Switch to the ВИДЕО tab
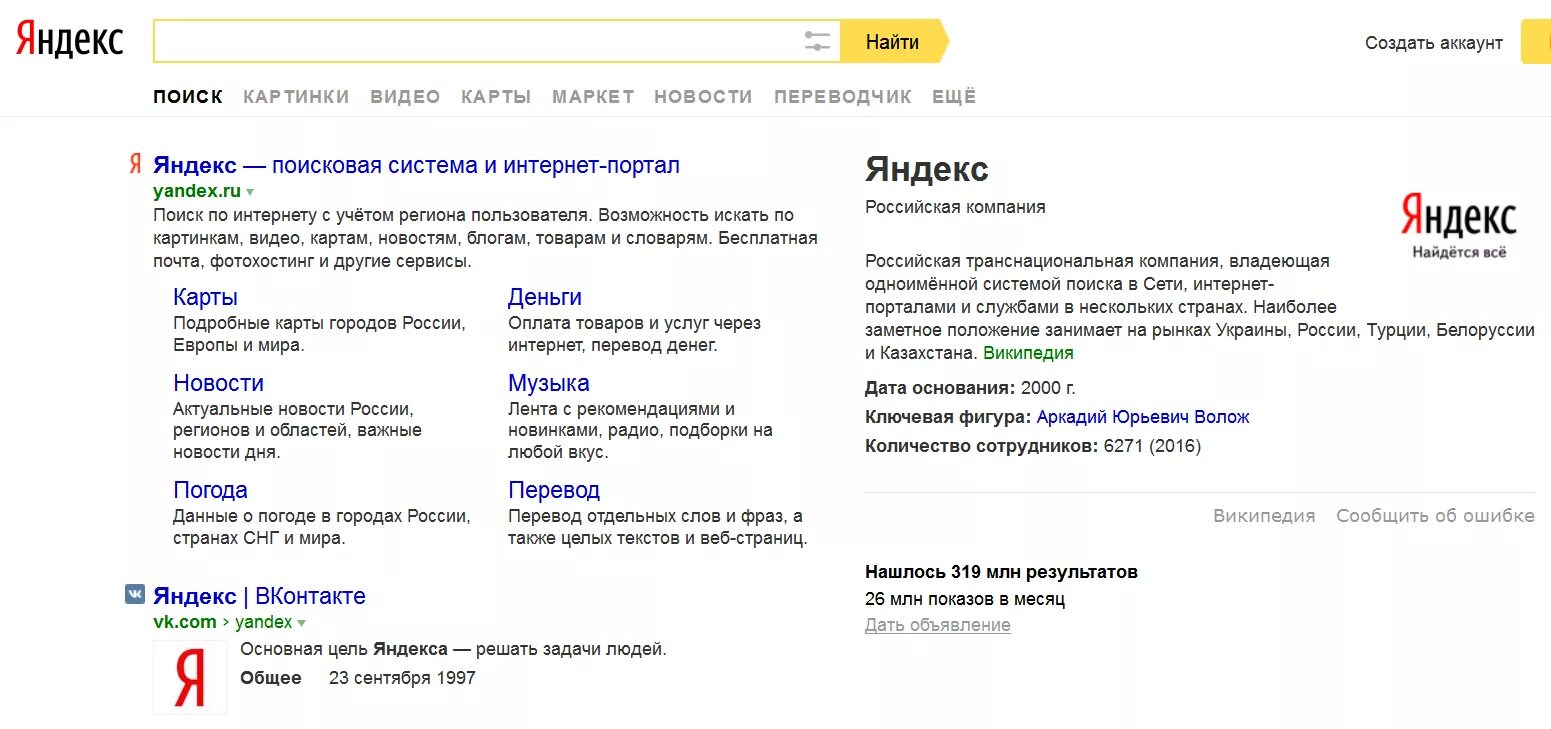1551x729 pixels. coord(405,97)
